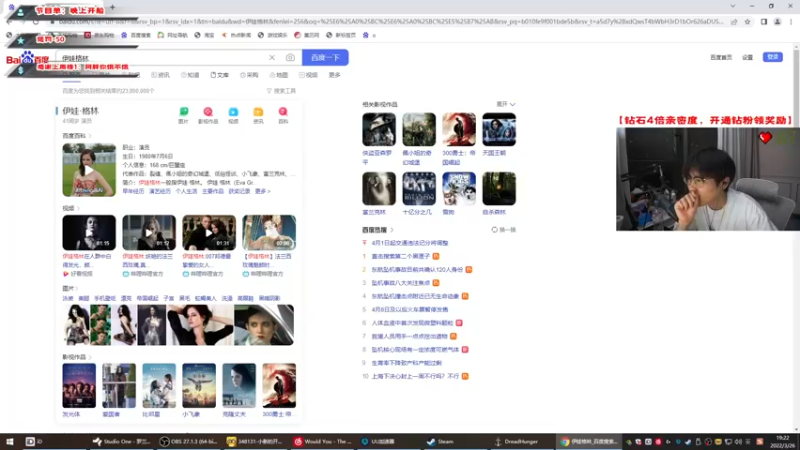Click the 登录 login button
Screen dimensions: 800x450
tap(772, 57)
